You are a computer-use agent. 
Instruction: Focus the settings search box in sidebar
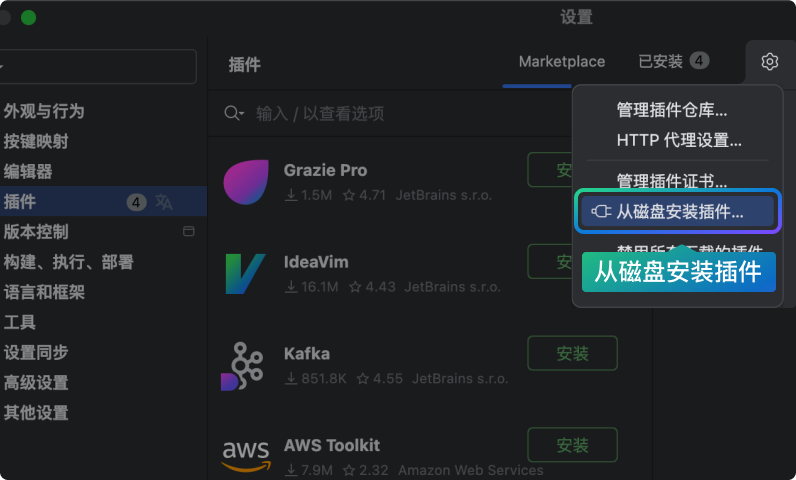coord(98,66)
